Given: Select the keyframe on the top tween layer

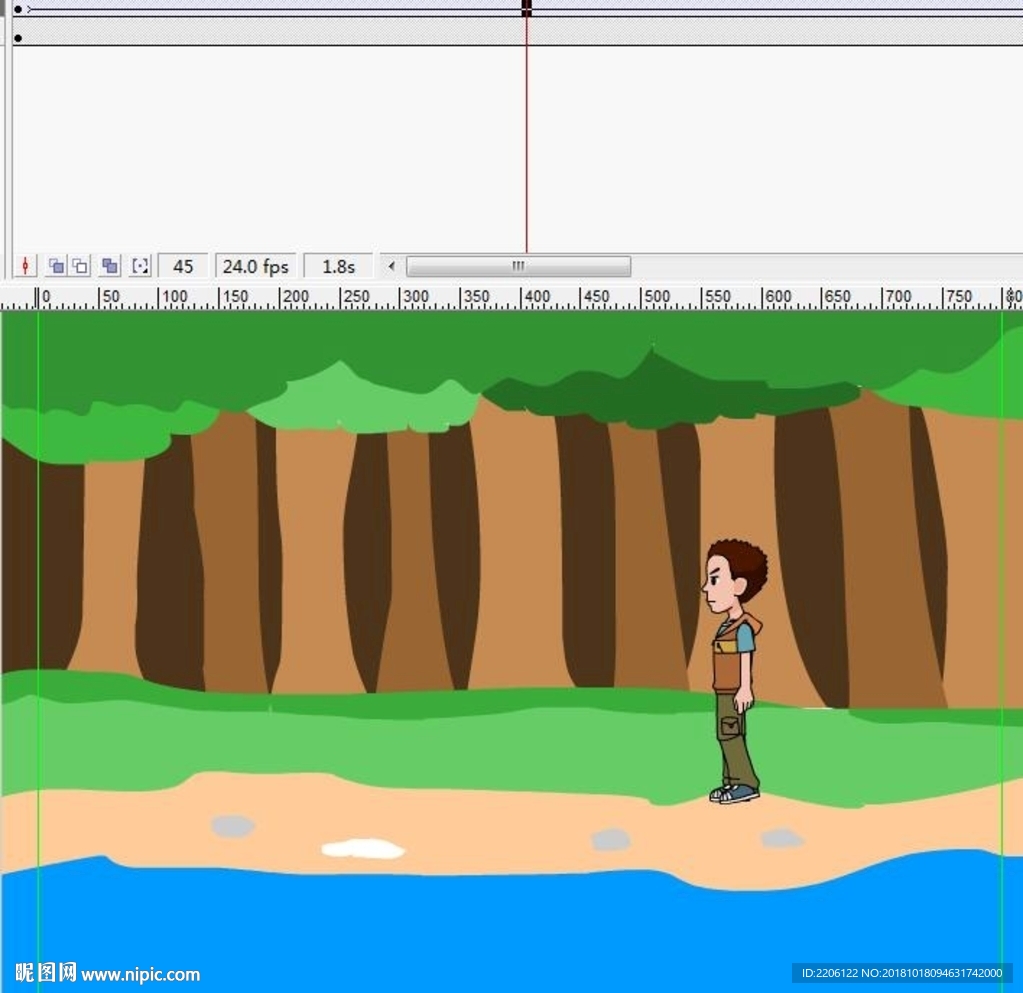Looking at the screenshot, I should [x=18, y=9].
